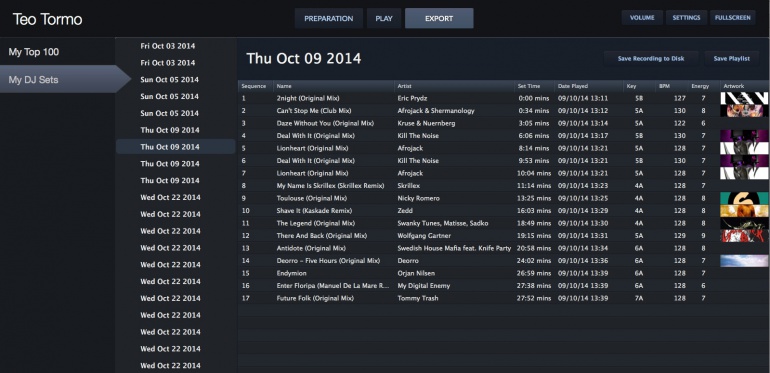
Task: Select track Can't Stop Me (Club Mix)
Action: (314, 111)
